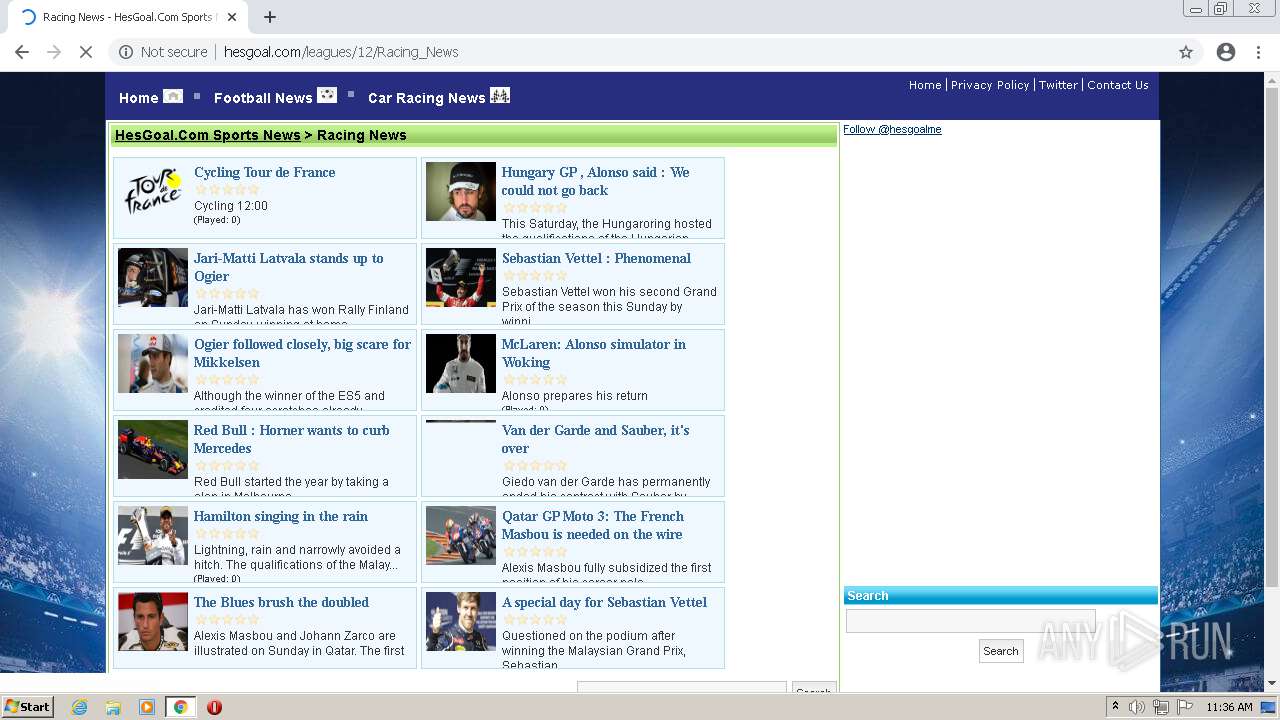
Task: Open Van der Garde and Sauber article
Action: click(x=596, y=439)
